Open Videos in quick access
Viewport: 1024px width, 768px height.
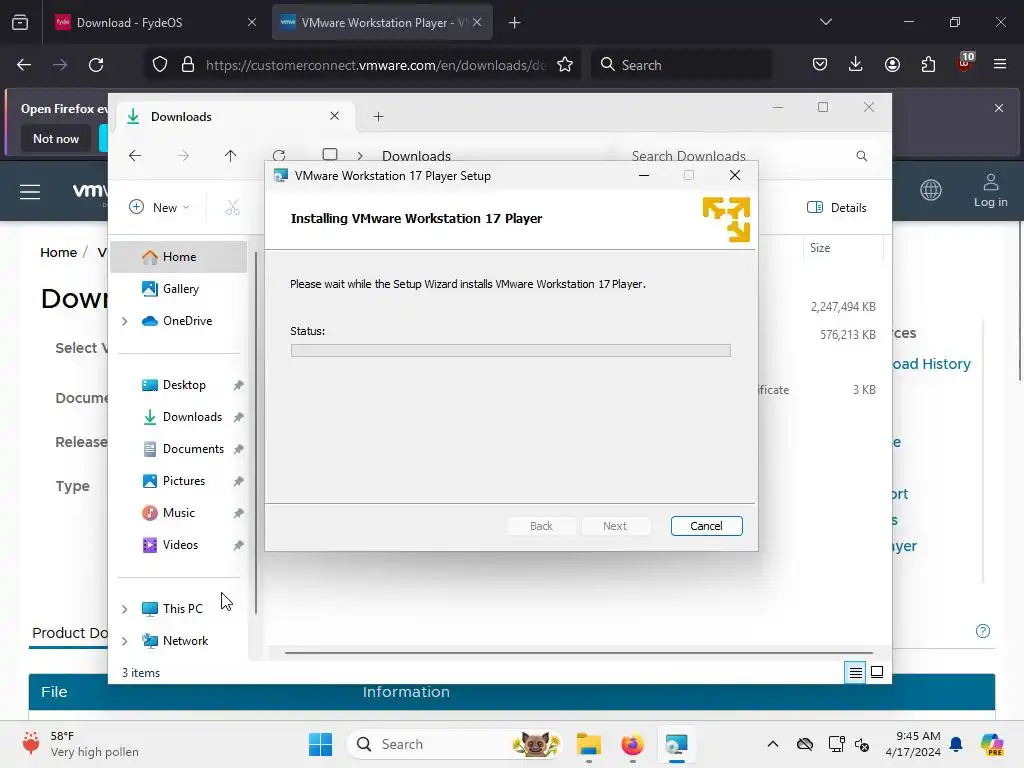point(178,545)
